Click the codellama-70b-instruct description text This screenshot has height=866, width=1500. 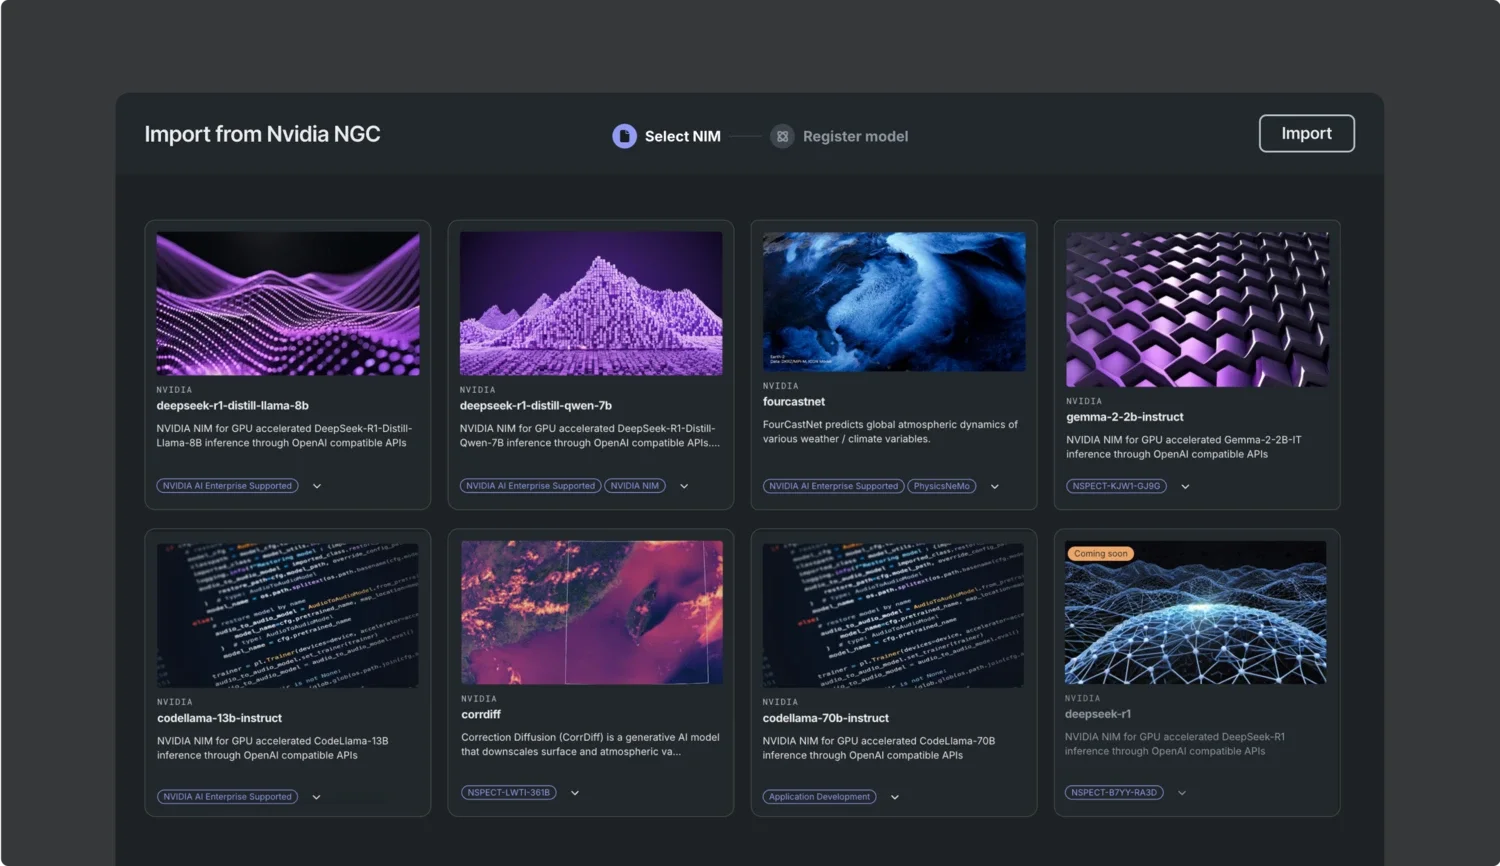[x=879, y=748]
